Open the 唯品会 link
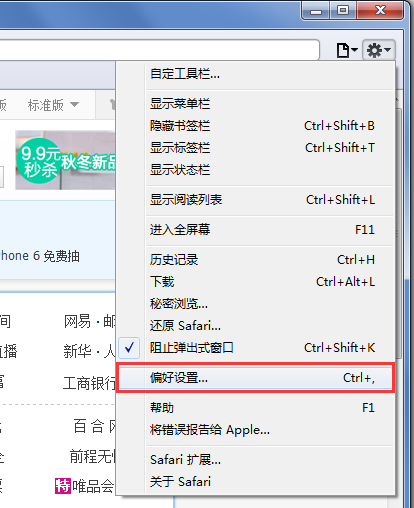This screenshot has height=508, width=414. click(93, 486)
